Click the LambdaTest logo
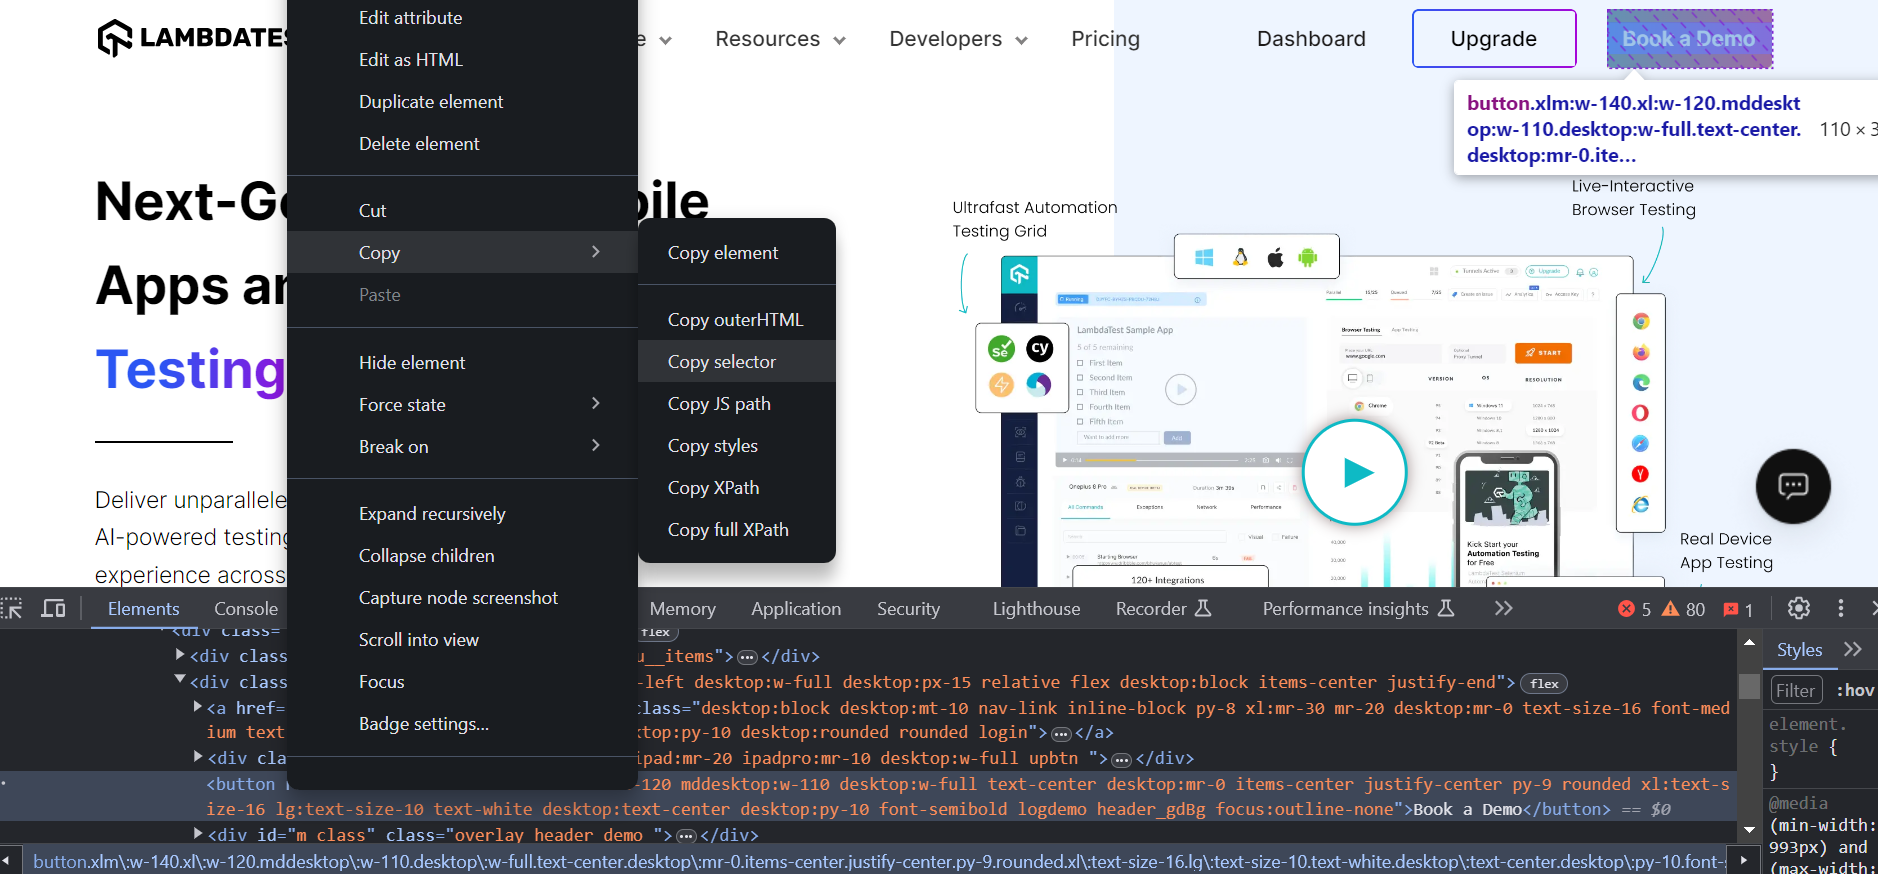This screenshot has width=1878, height=874. [192, 38]
